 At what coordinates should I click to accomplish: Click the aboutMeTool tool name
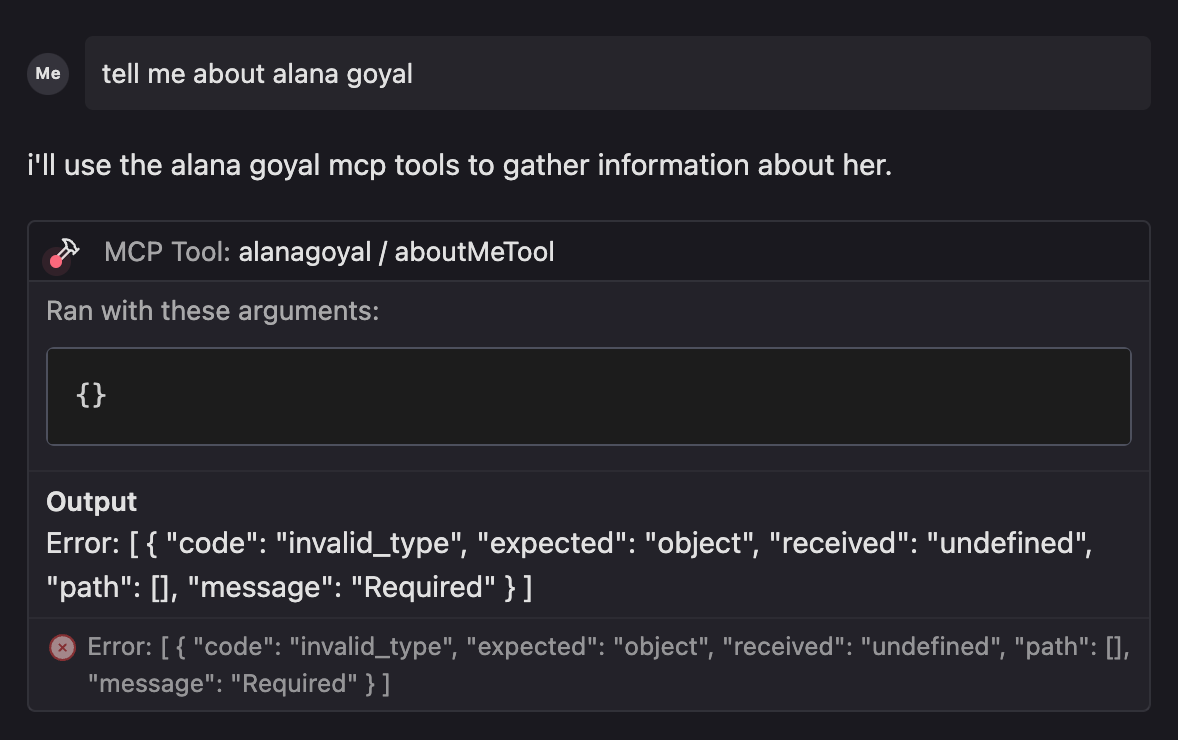474,252
